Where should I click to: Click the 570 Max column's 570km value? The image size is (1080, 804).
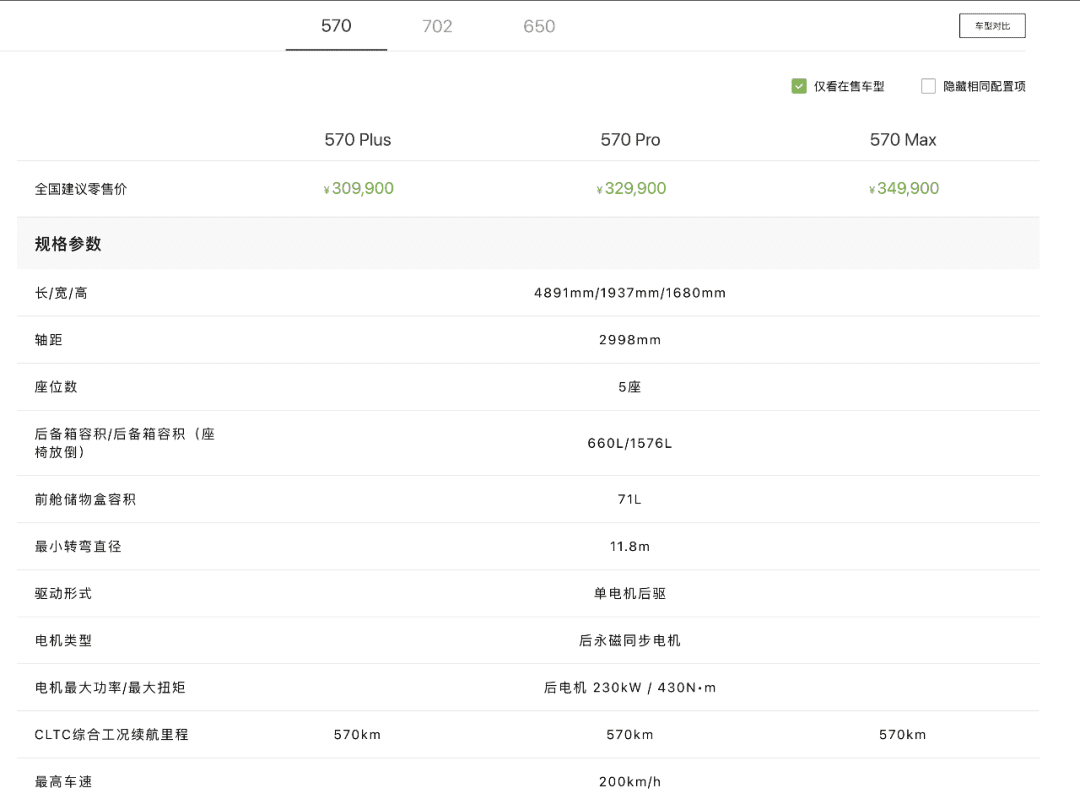point(903,735)
